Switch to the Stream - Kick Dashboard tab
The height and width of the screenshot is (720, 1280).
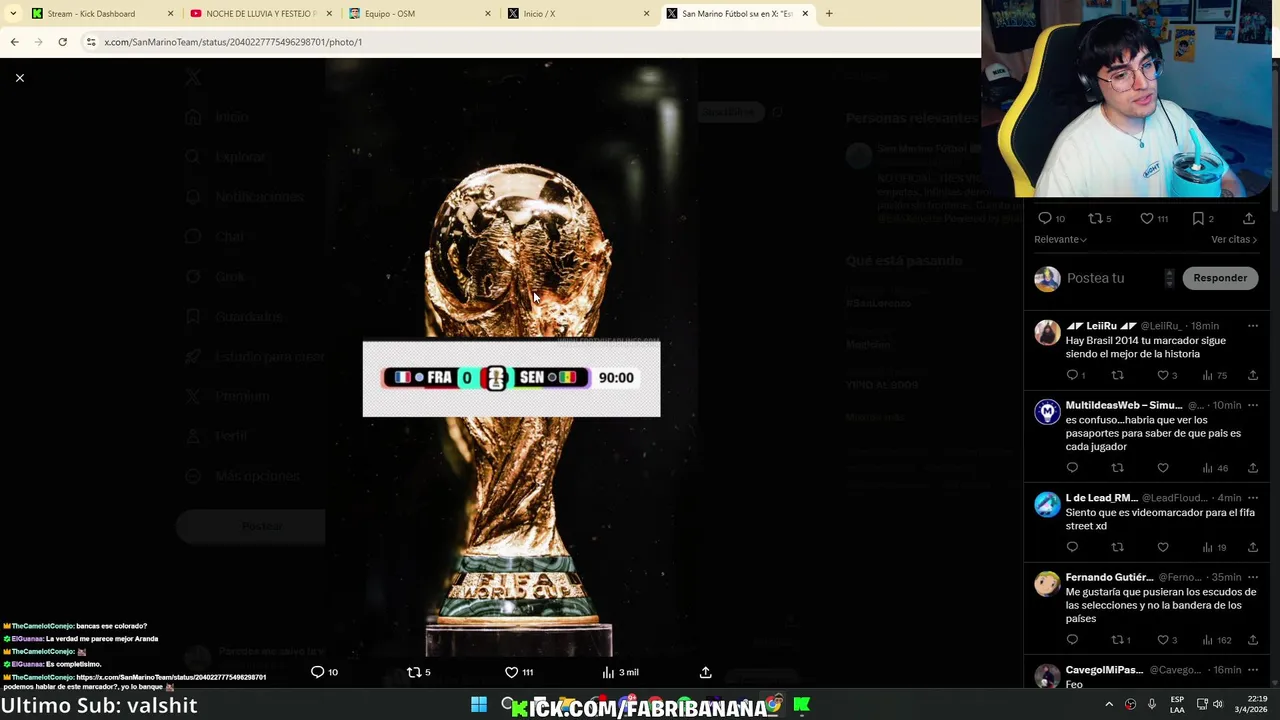(92, 14)
